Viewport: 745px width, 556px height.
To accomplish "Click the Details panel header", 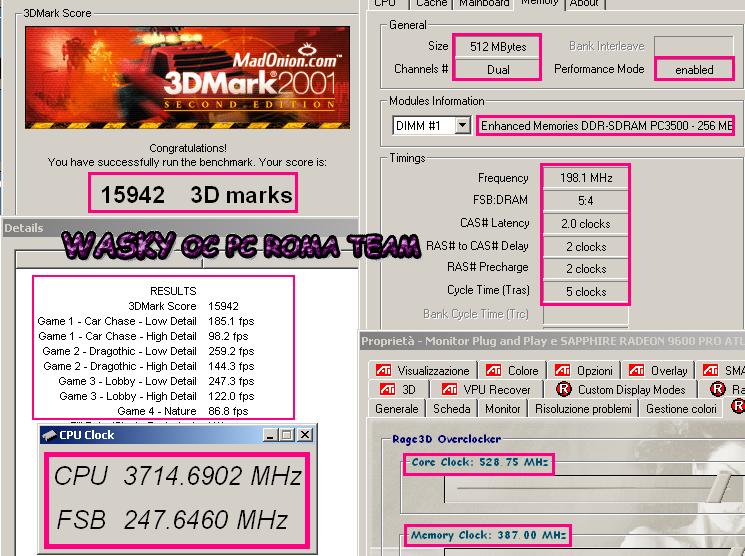I will pyautogui.click(x=180, y=228).
